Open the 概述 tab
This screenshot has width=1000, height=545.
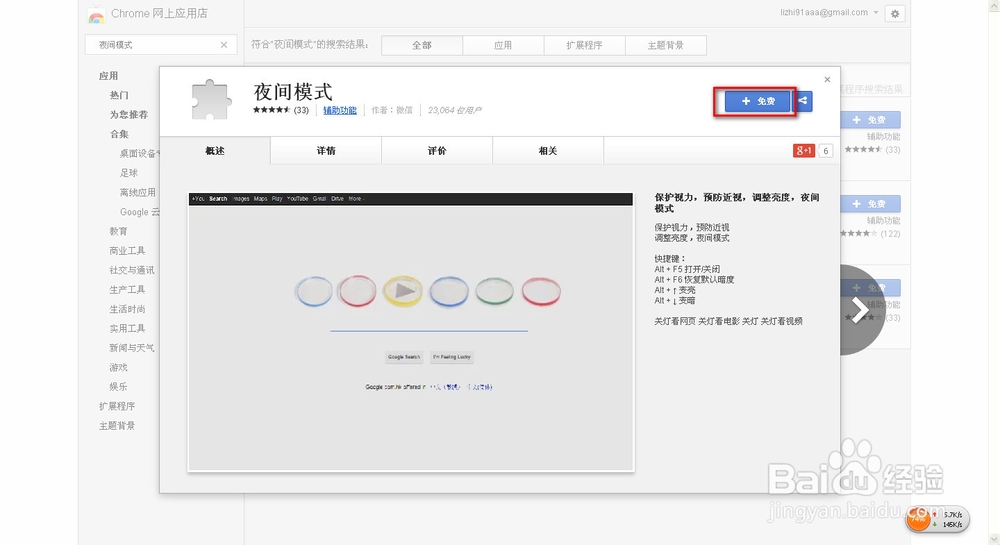coord(215,150)
